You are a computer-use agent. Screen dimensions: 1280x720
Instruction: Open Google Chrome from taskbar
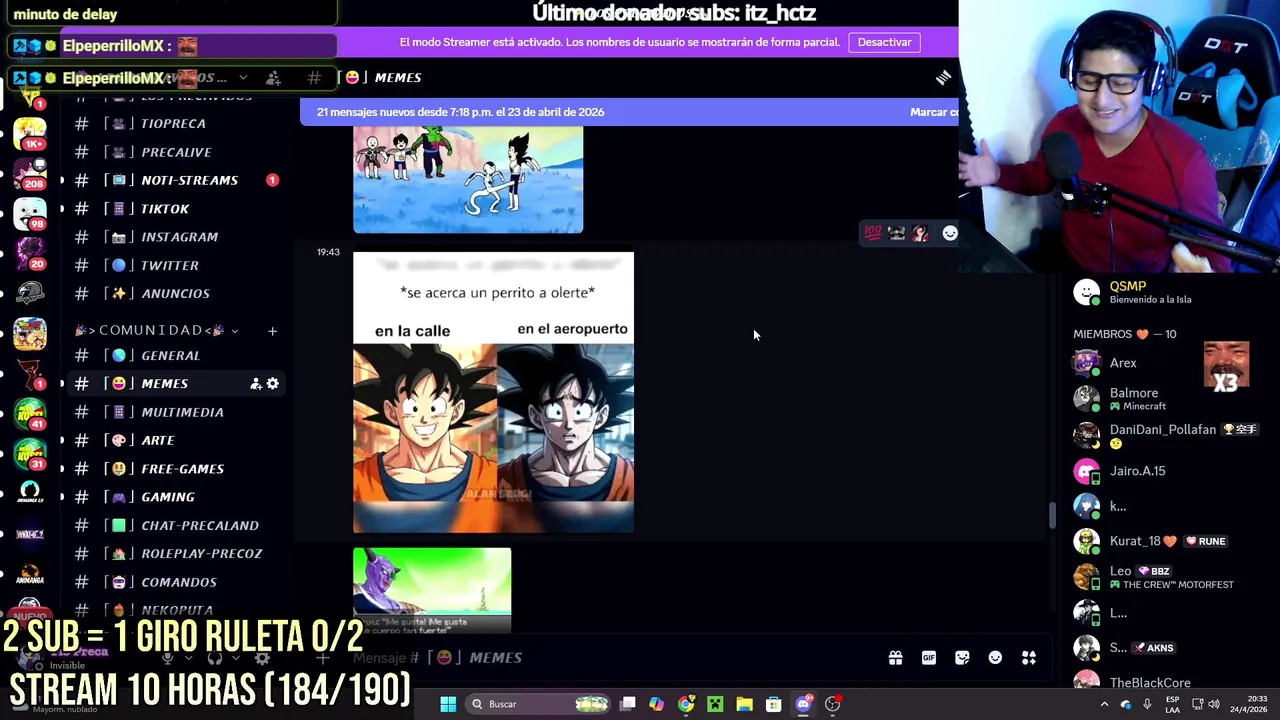pyautogui.click(x=686, y=704)
